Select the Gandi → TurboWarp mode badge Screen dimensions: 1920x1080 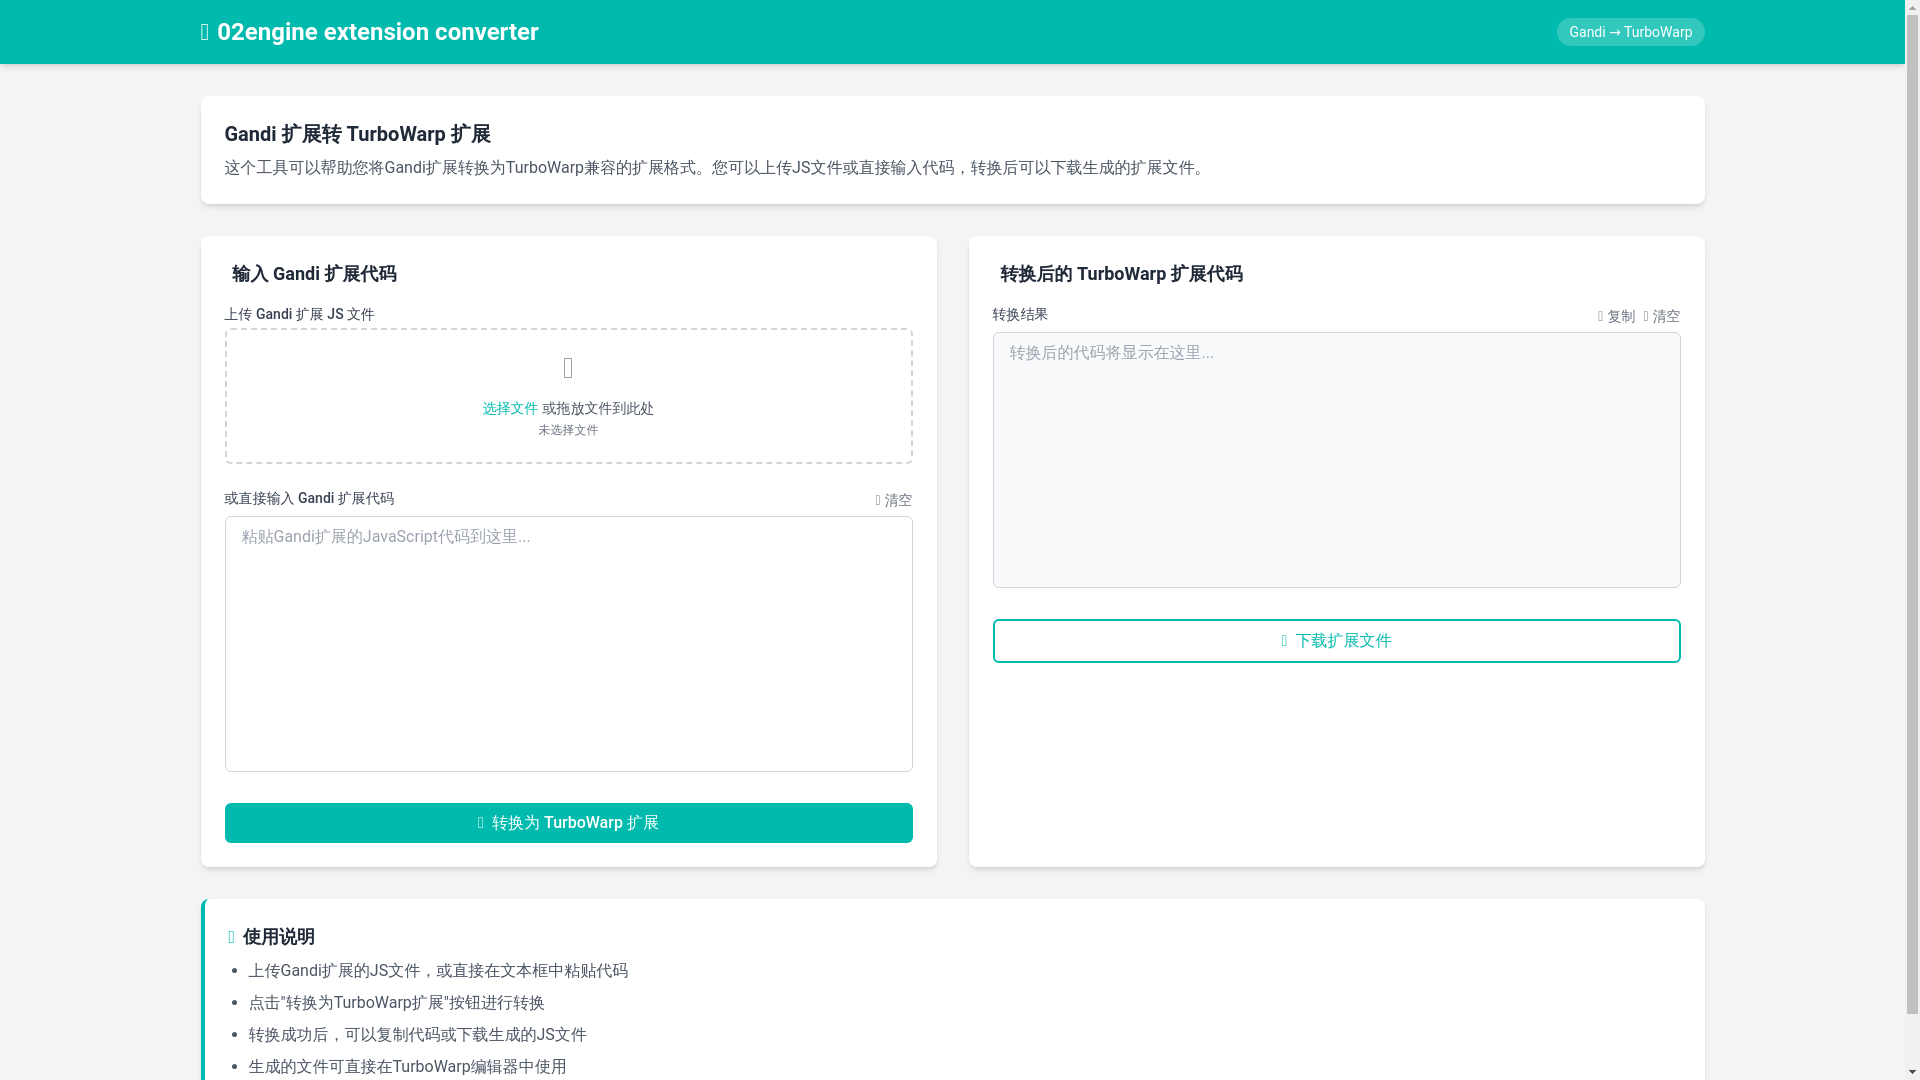point(1630,32)
